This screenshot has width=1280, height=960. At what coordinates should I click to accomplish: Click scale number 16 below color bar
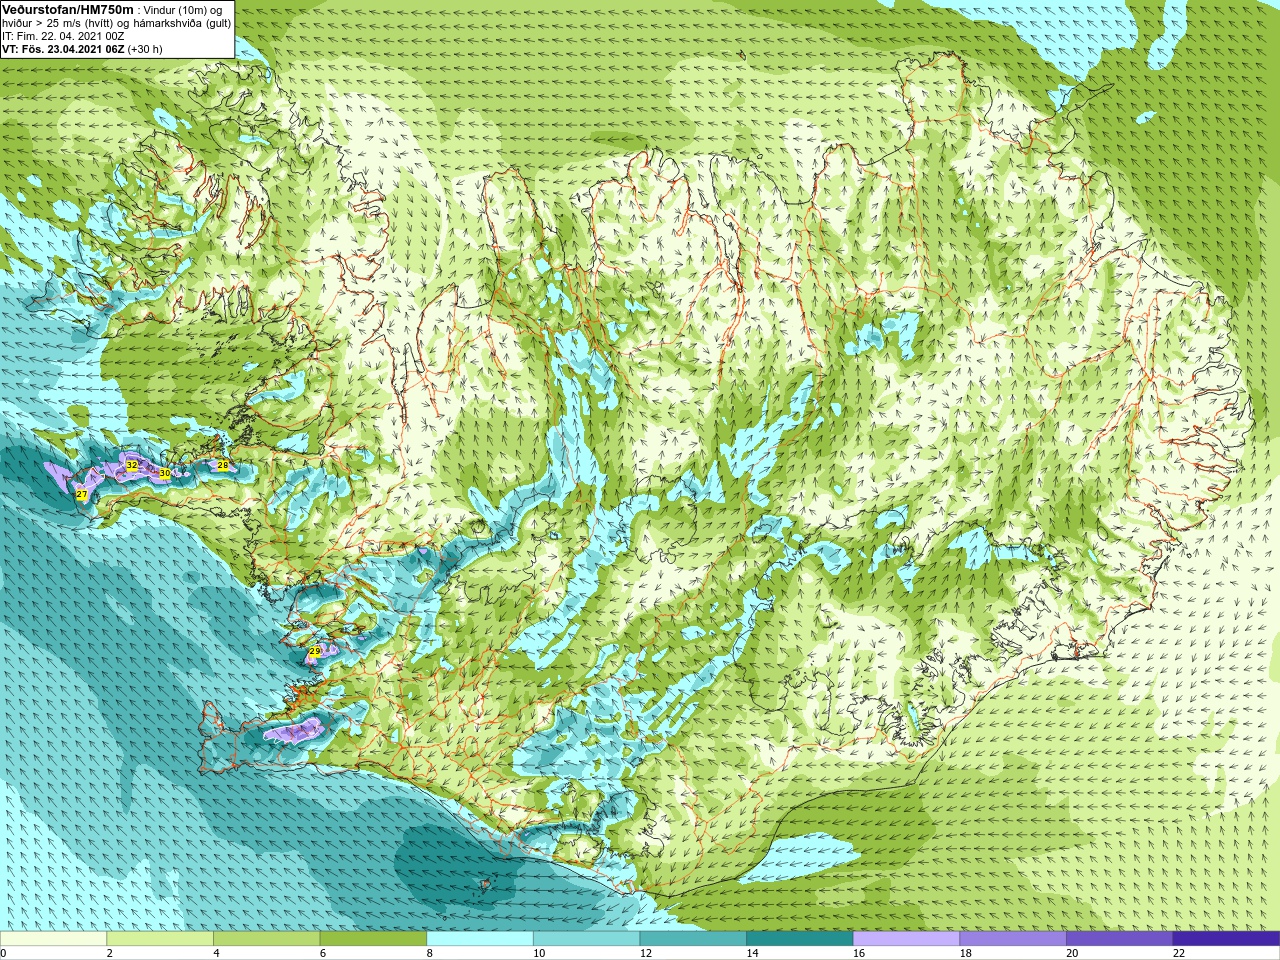pos(858,953)
